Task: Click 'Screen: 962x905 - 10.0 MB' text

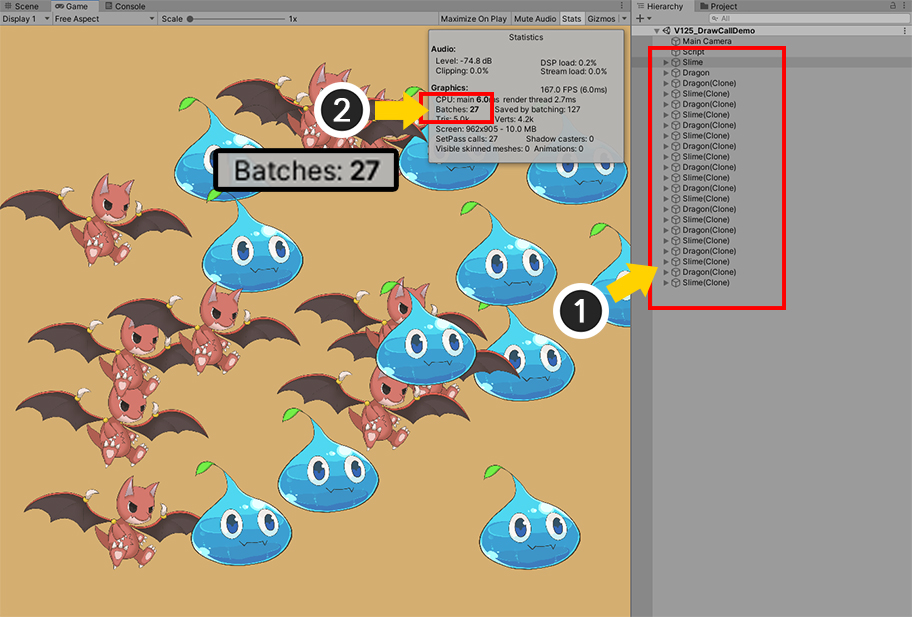Action: coord(486,129)
